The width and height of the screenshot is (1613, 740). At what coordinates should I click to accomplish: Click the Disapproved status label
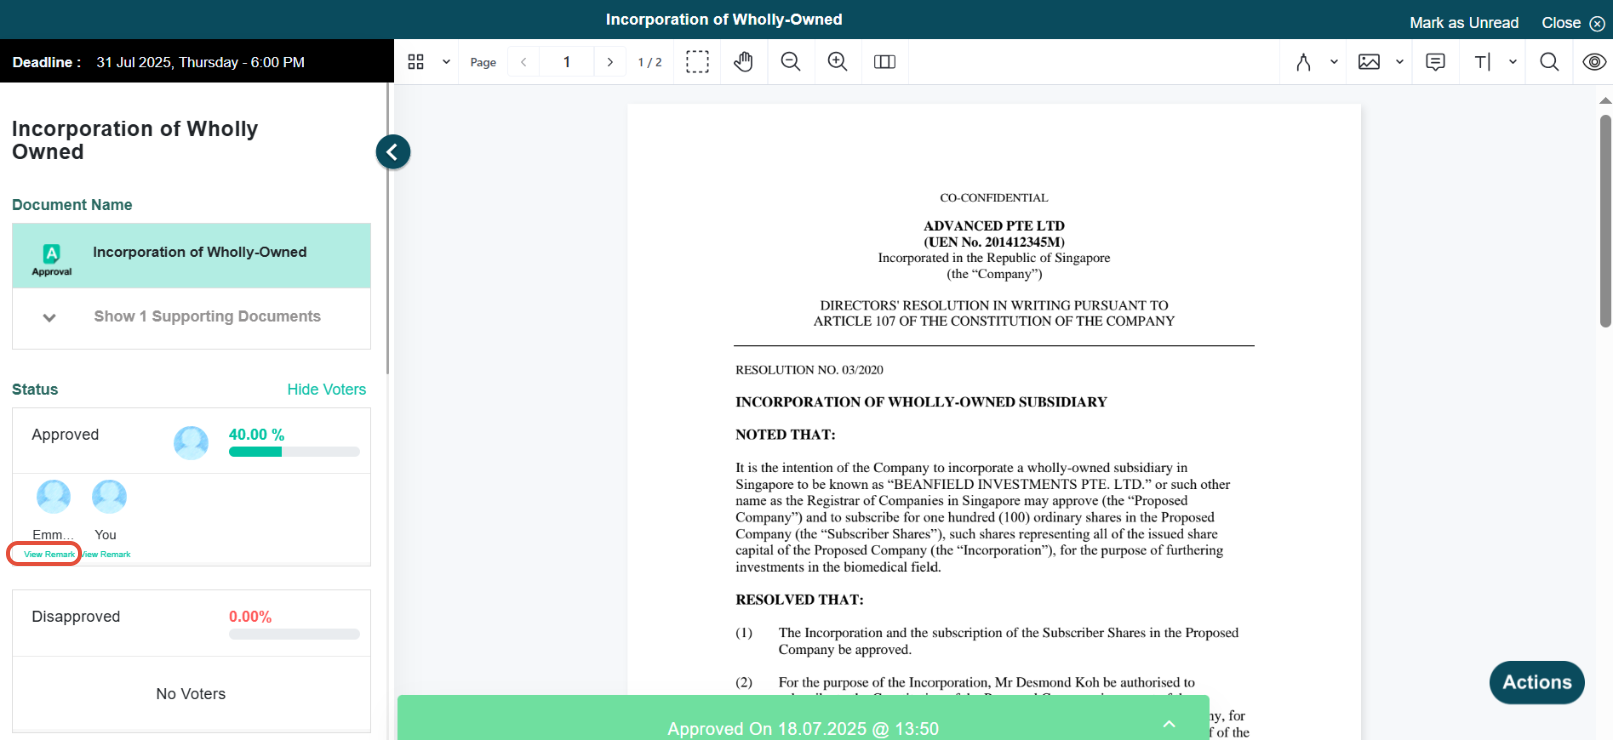coord(76,617)
